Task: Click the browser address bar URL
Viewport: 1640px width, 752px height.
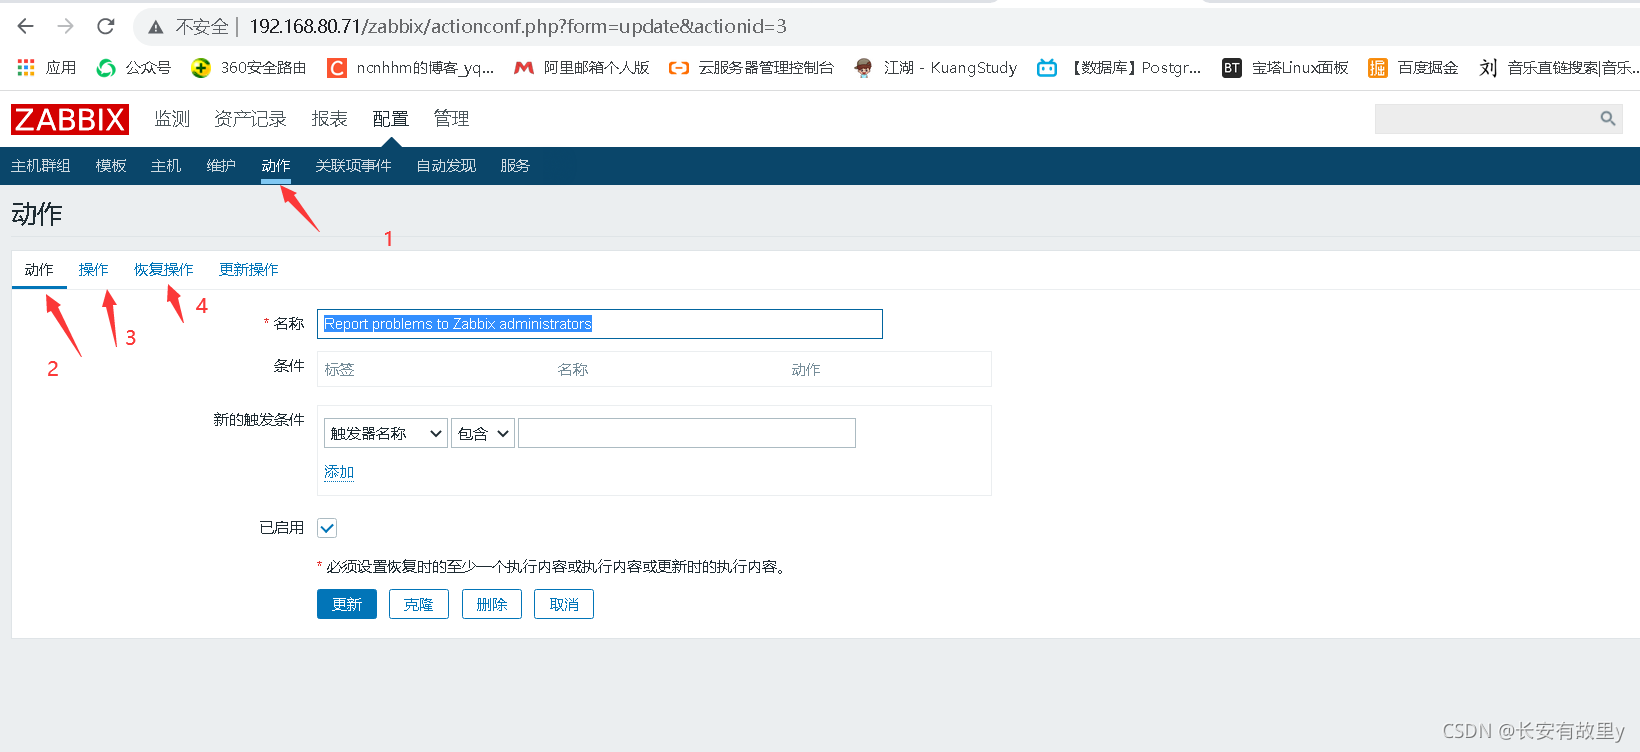Action: pos(518,27)
